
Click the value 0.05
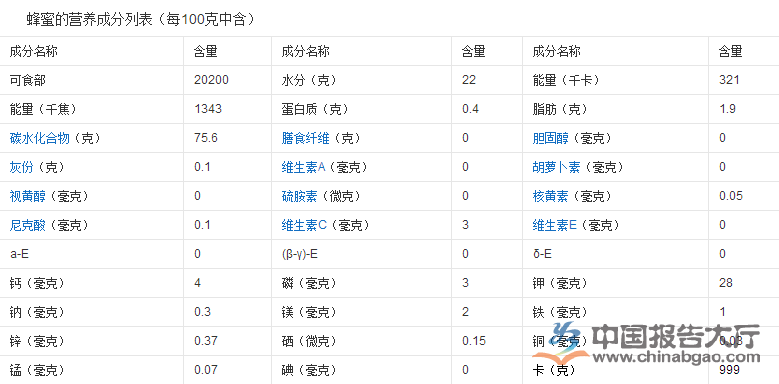tap(731, 196)
